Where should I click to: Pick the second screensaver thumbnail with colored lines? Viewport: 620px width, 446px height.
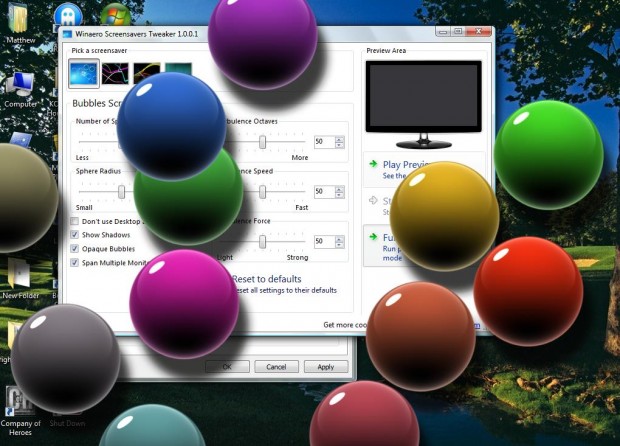(116, 73)
